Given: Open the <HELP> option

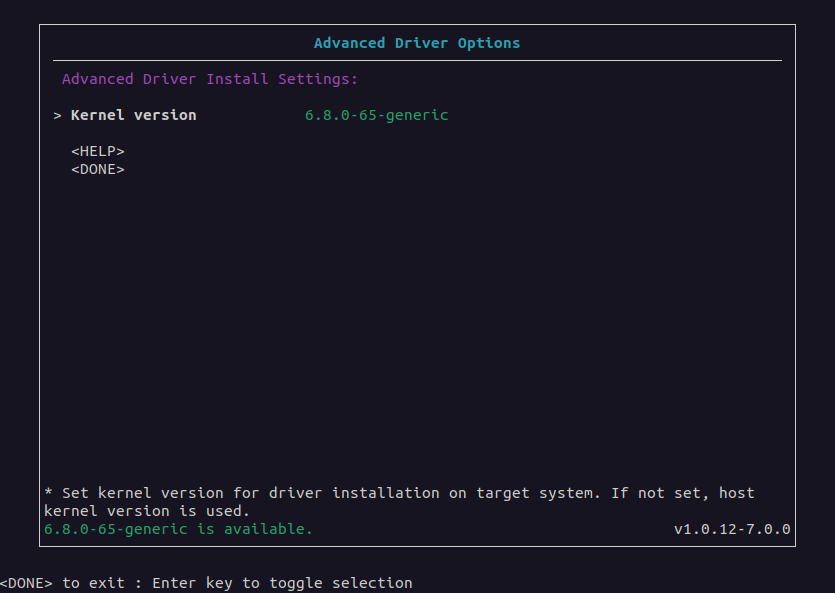Looking at the screenshot, I should tap(98, 152).
